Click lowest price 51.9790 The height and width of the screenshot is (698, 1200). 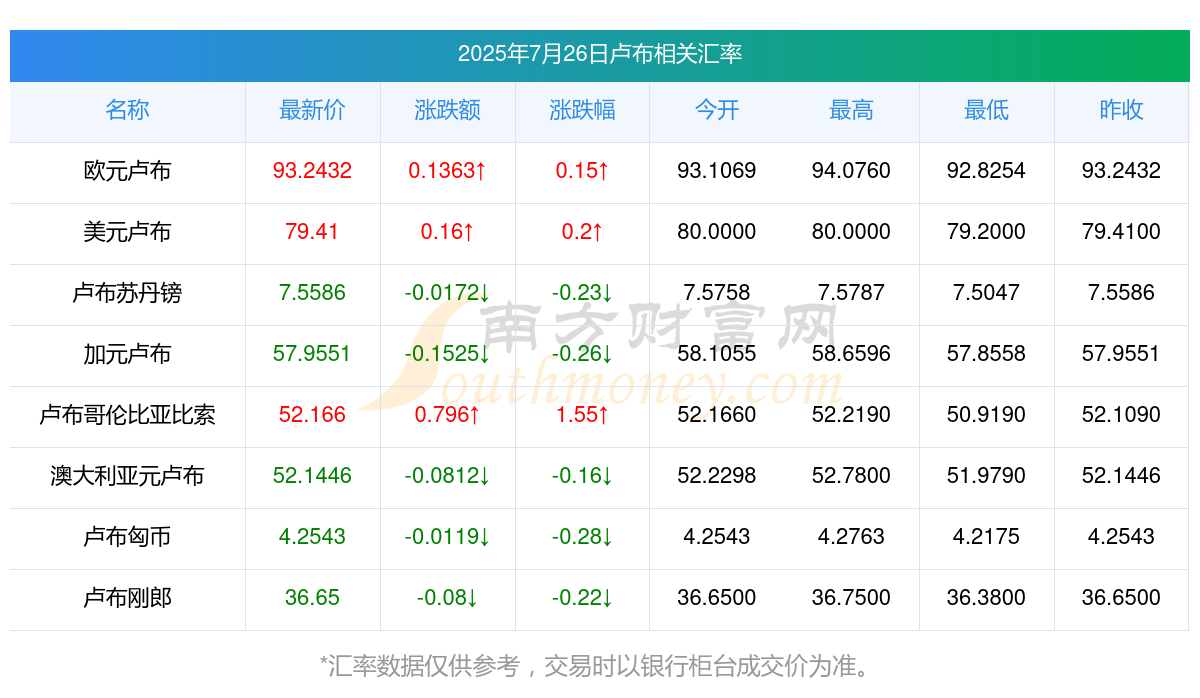pyautogui.click(x=986, y=476)
